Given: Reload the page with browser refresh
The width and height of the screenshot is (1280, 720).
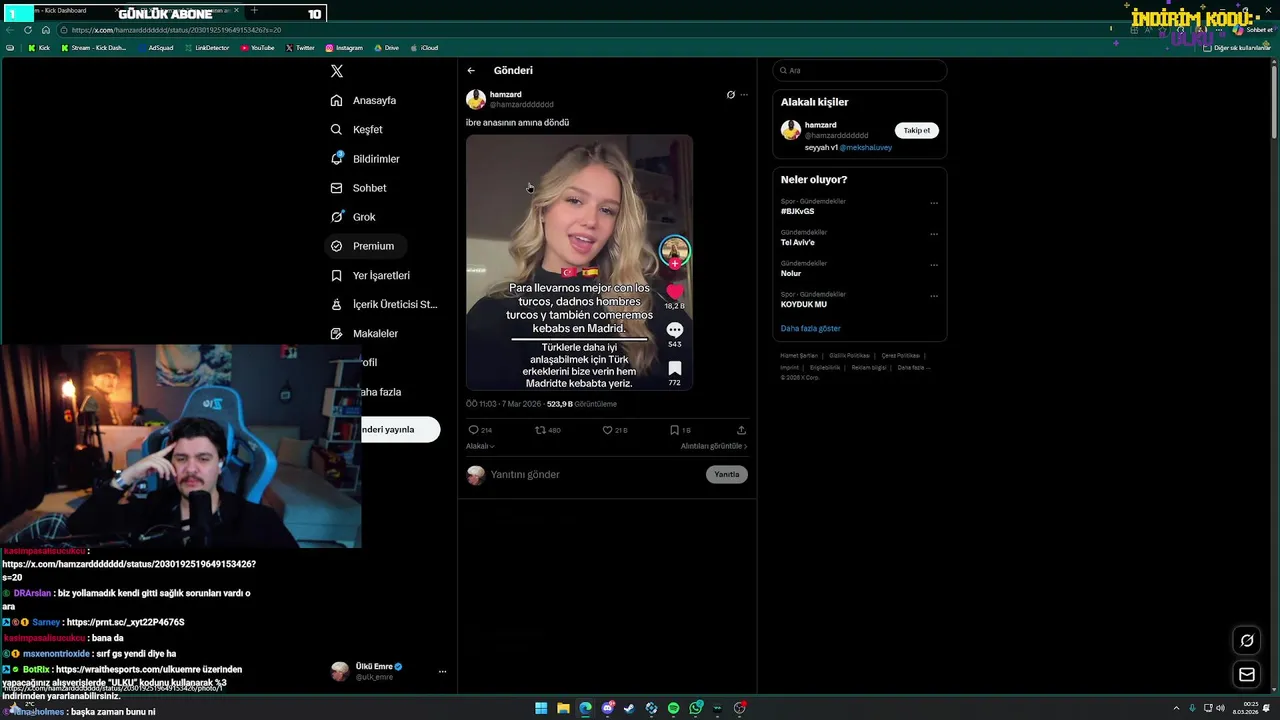Looking at the screenshot, I should [30, 30].
